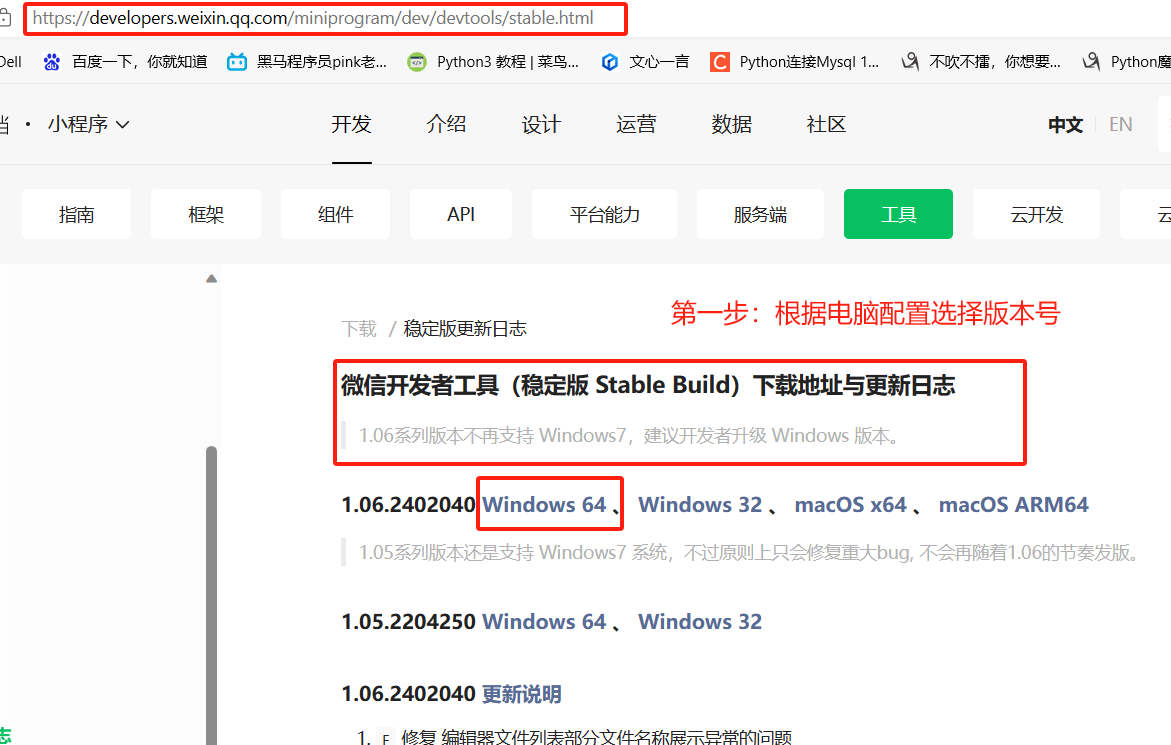The width and height of the screenshot is (1171, 745).
Task: Open the 1.06.2402040 更新说明 link
Action: (x=521, y=693)
